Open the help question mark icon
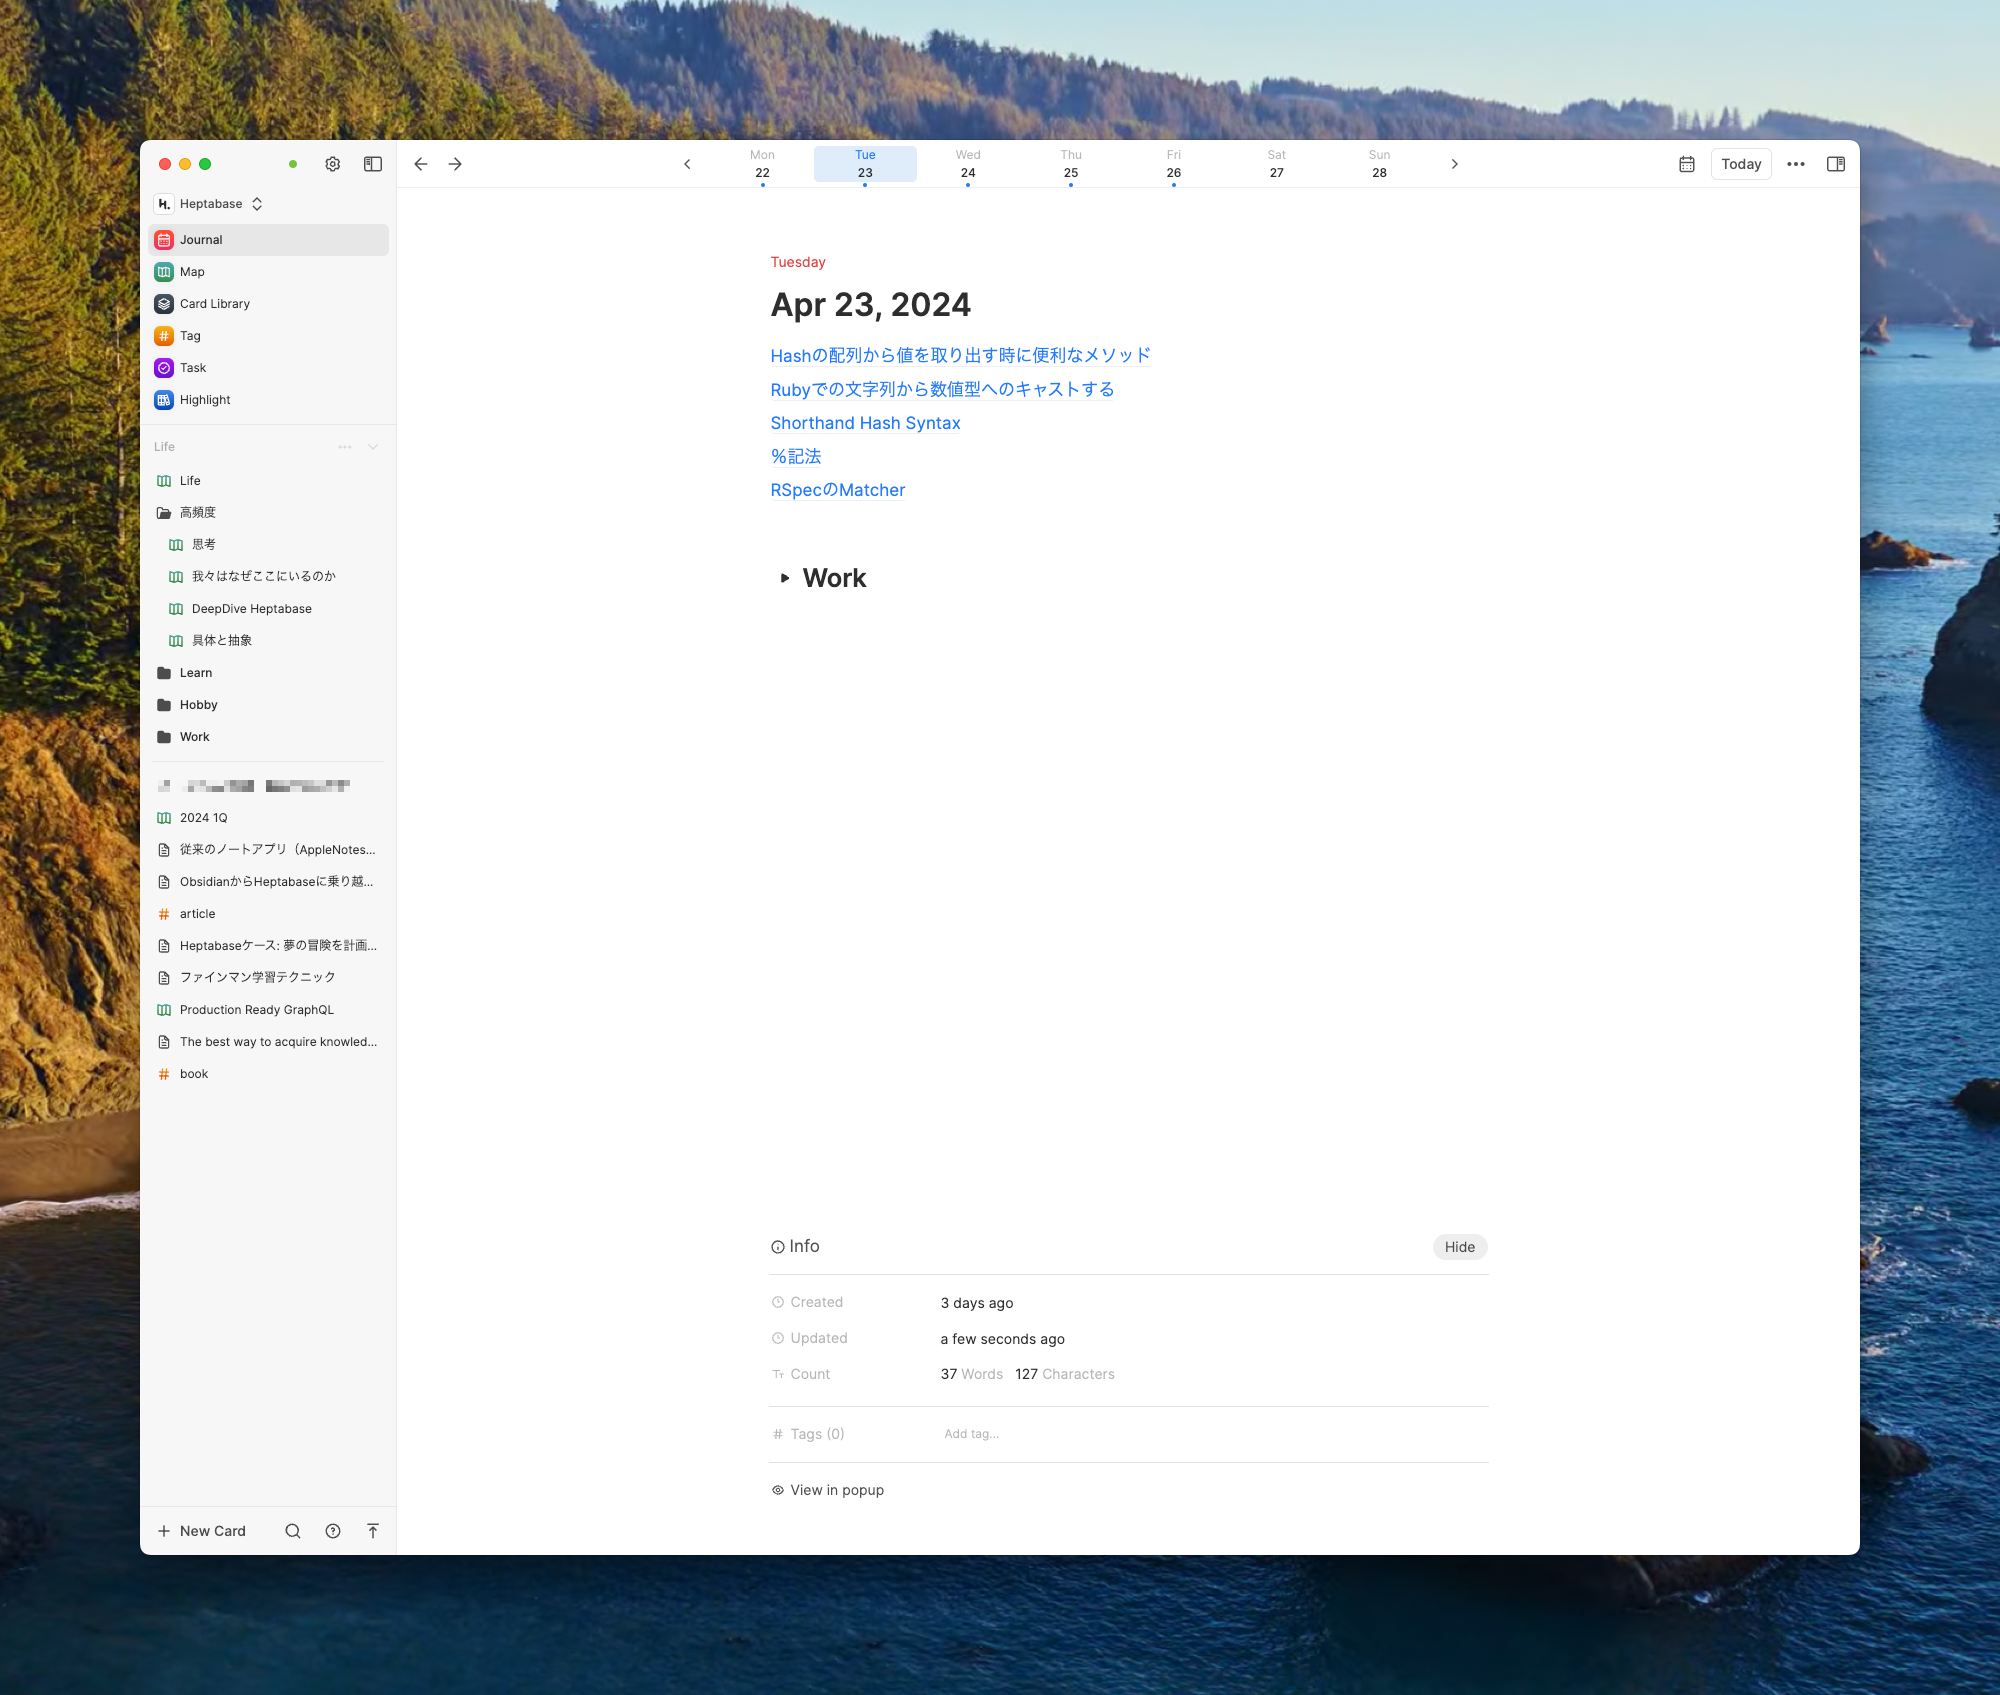2000x1695 pixels. (x=333, y=1531)
